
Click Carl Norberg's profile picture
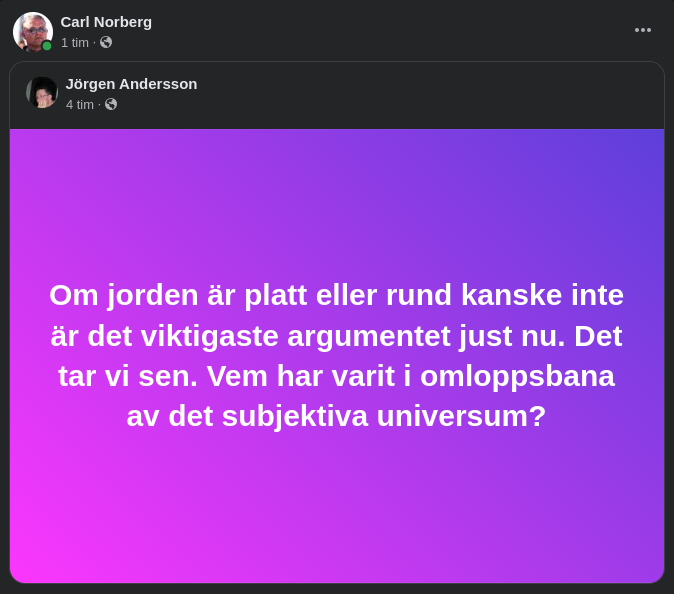32,31
